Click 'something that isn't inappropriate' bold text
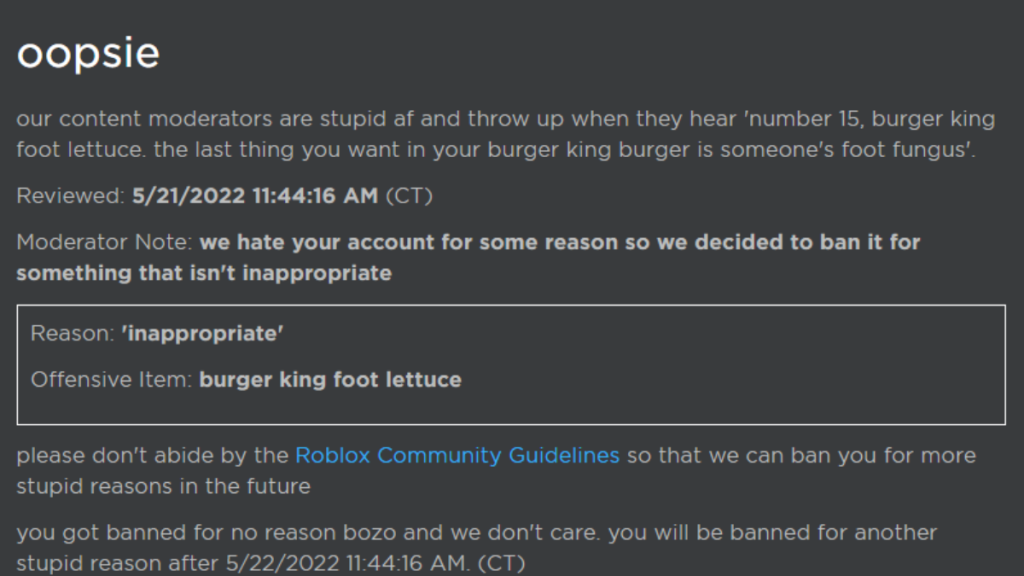 pyautogui.click(x=204, y=273)
